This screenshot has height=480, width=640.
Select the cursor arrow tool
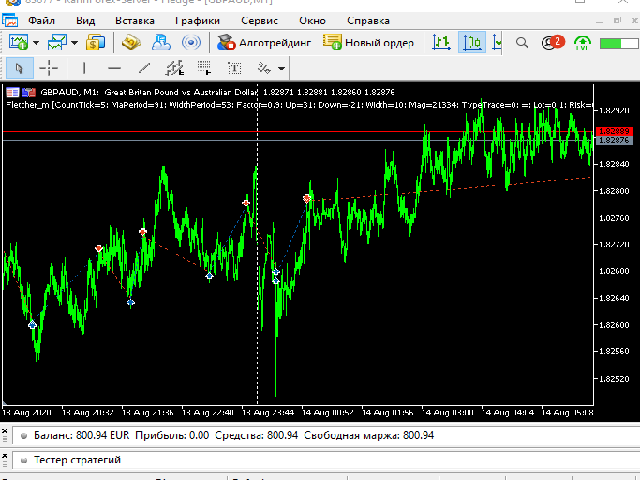coord(19,68)
